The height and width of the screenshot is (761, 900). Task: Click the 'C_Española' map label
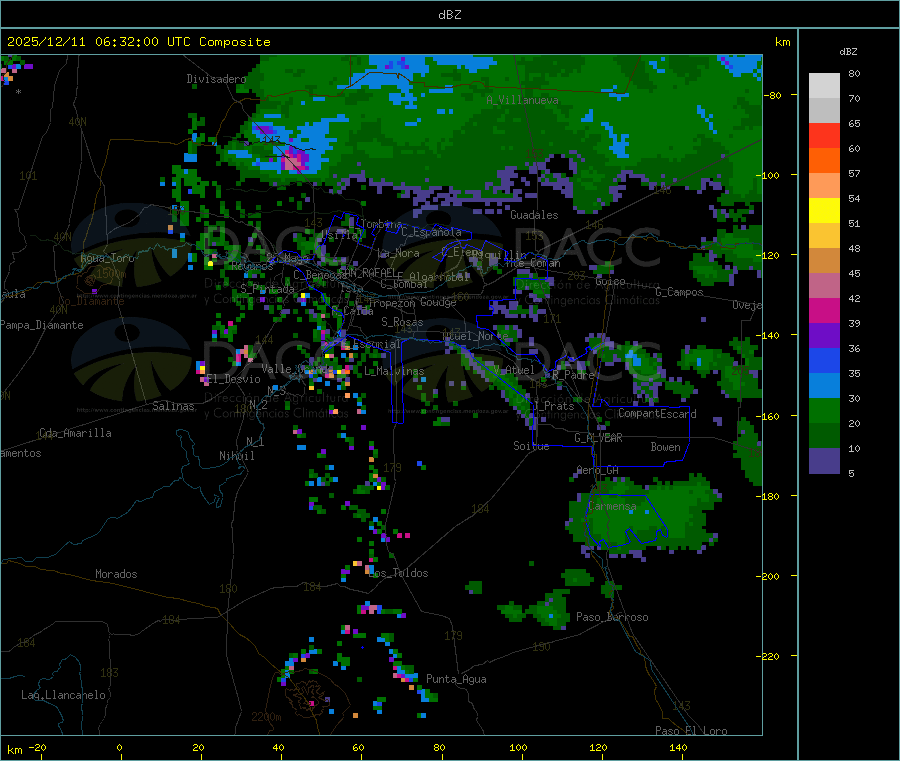[x=431, y=232]
